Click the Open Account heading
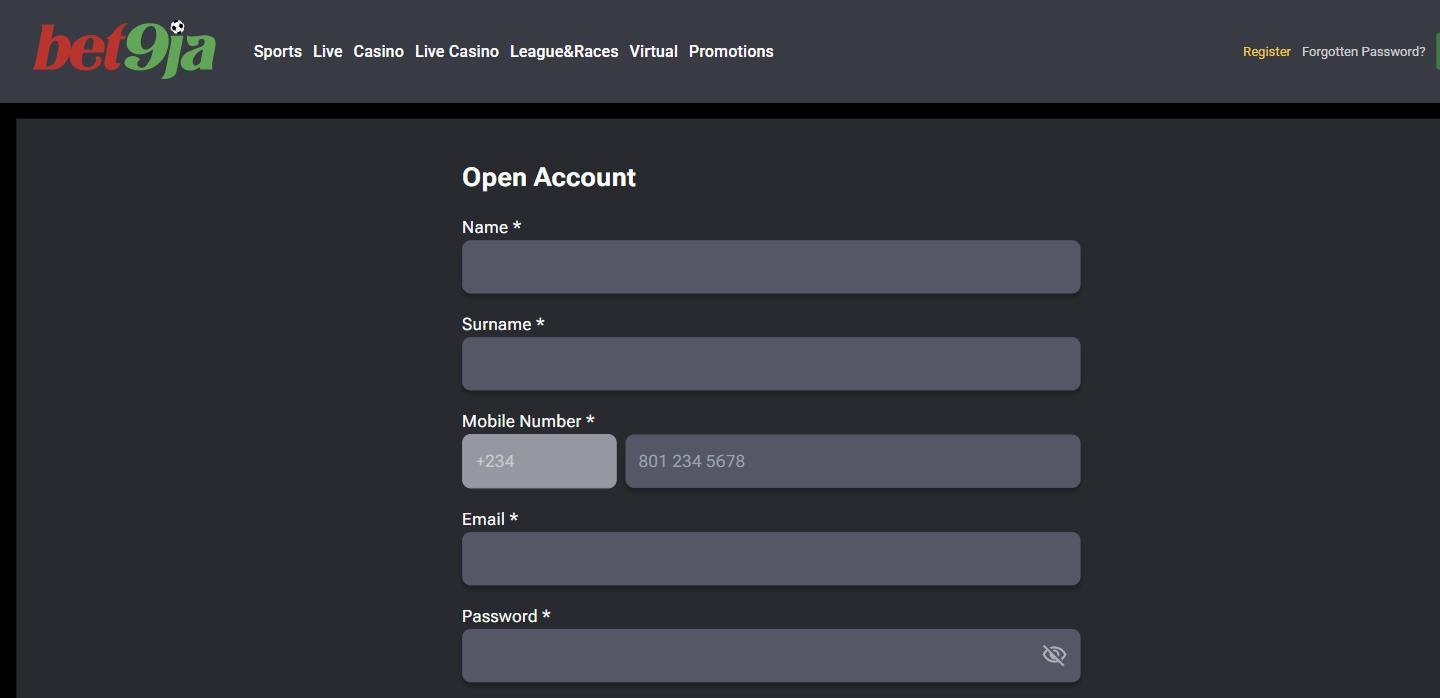Image resolution: width=1440 pixels, height=698 pixels. click(x=549, y=177)
